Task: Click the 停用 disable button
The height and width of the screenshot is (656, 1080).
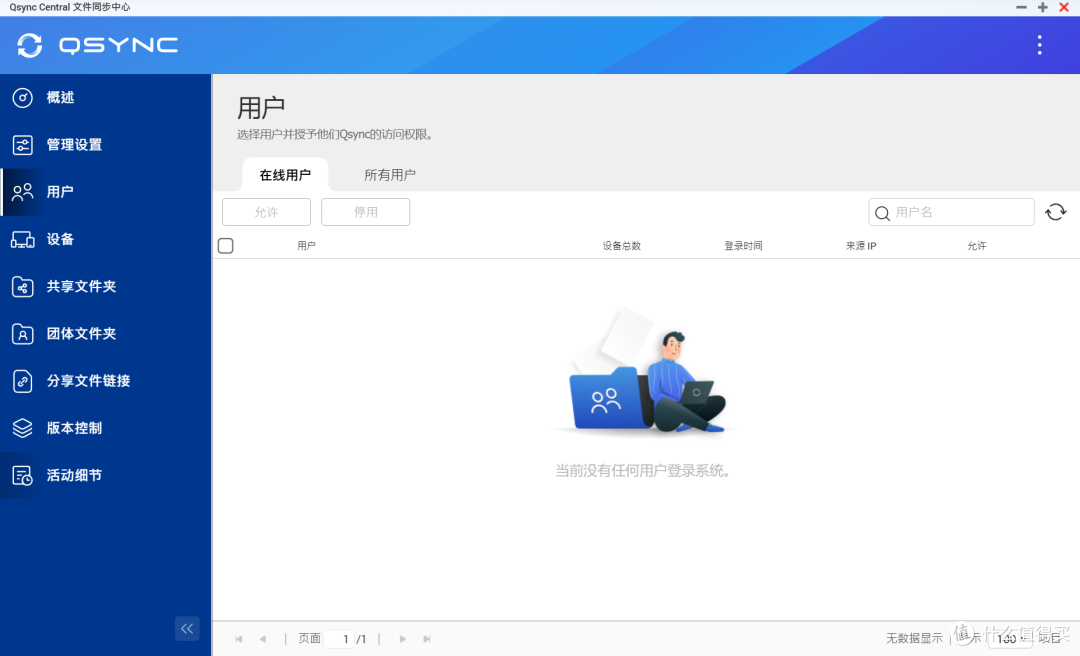Action: pyautogui.click(x=366, y=212)
